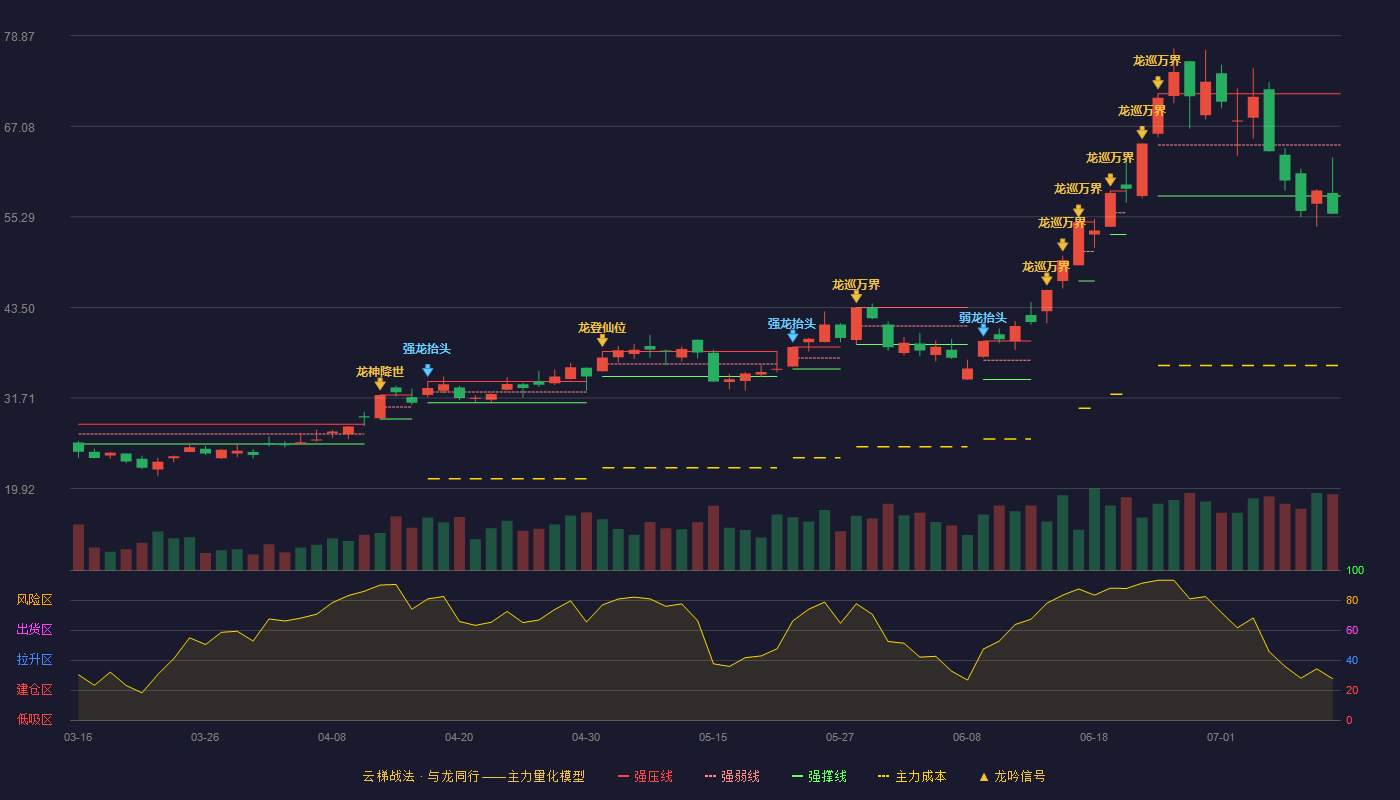
Task: Click the tallest volume bar near 06-18
Action: 1094,529
